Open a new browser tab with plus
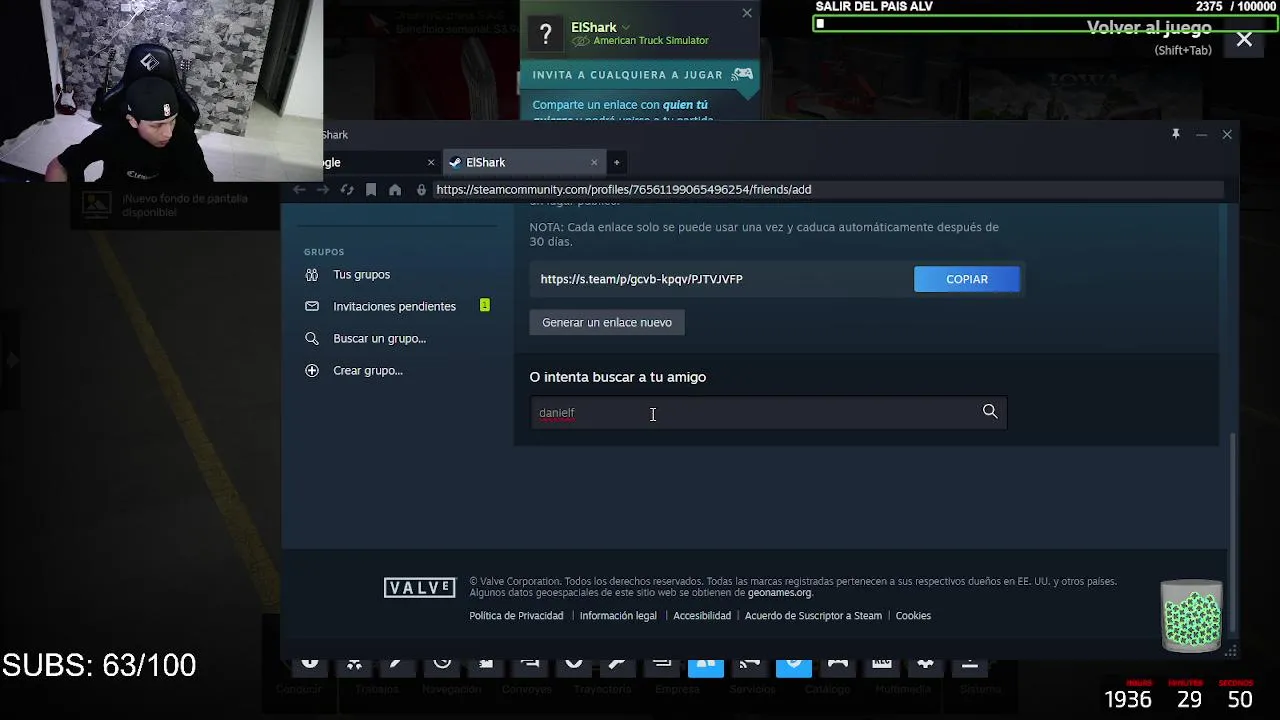 point(617,162)
